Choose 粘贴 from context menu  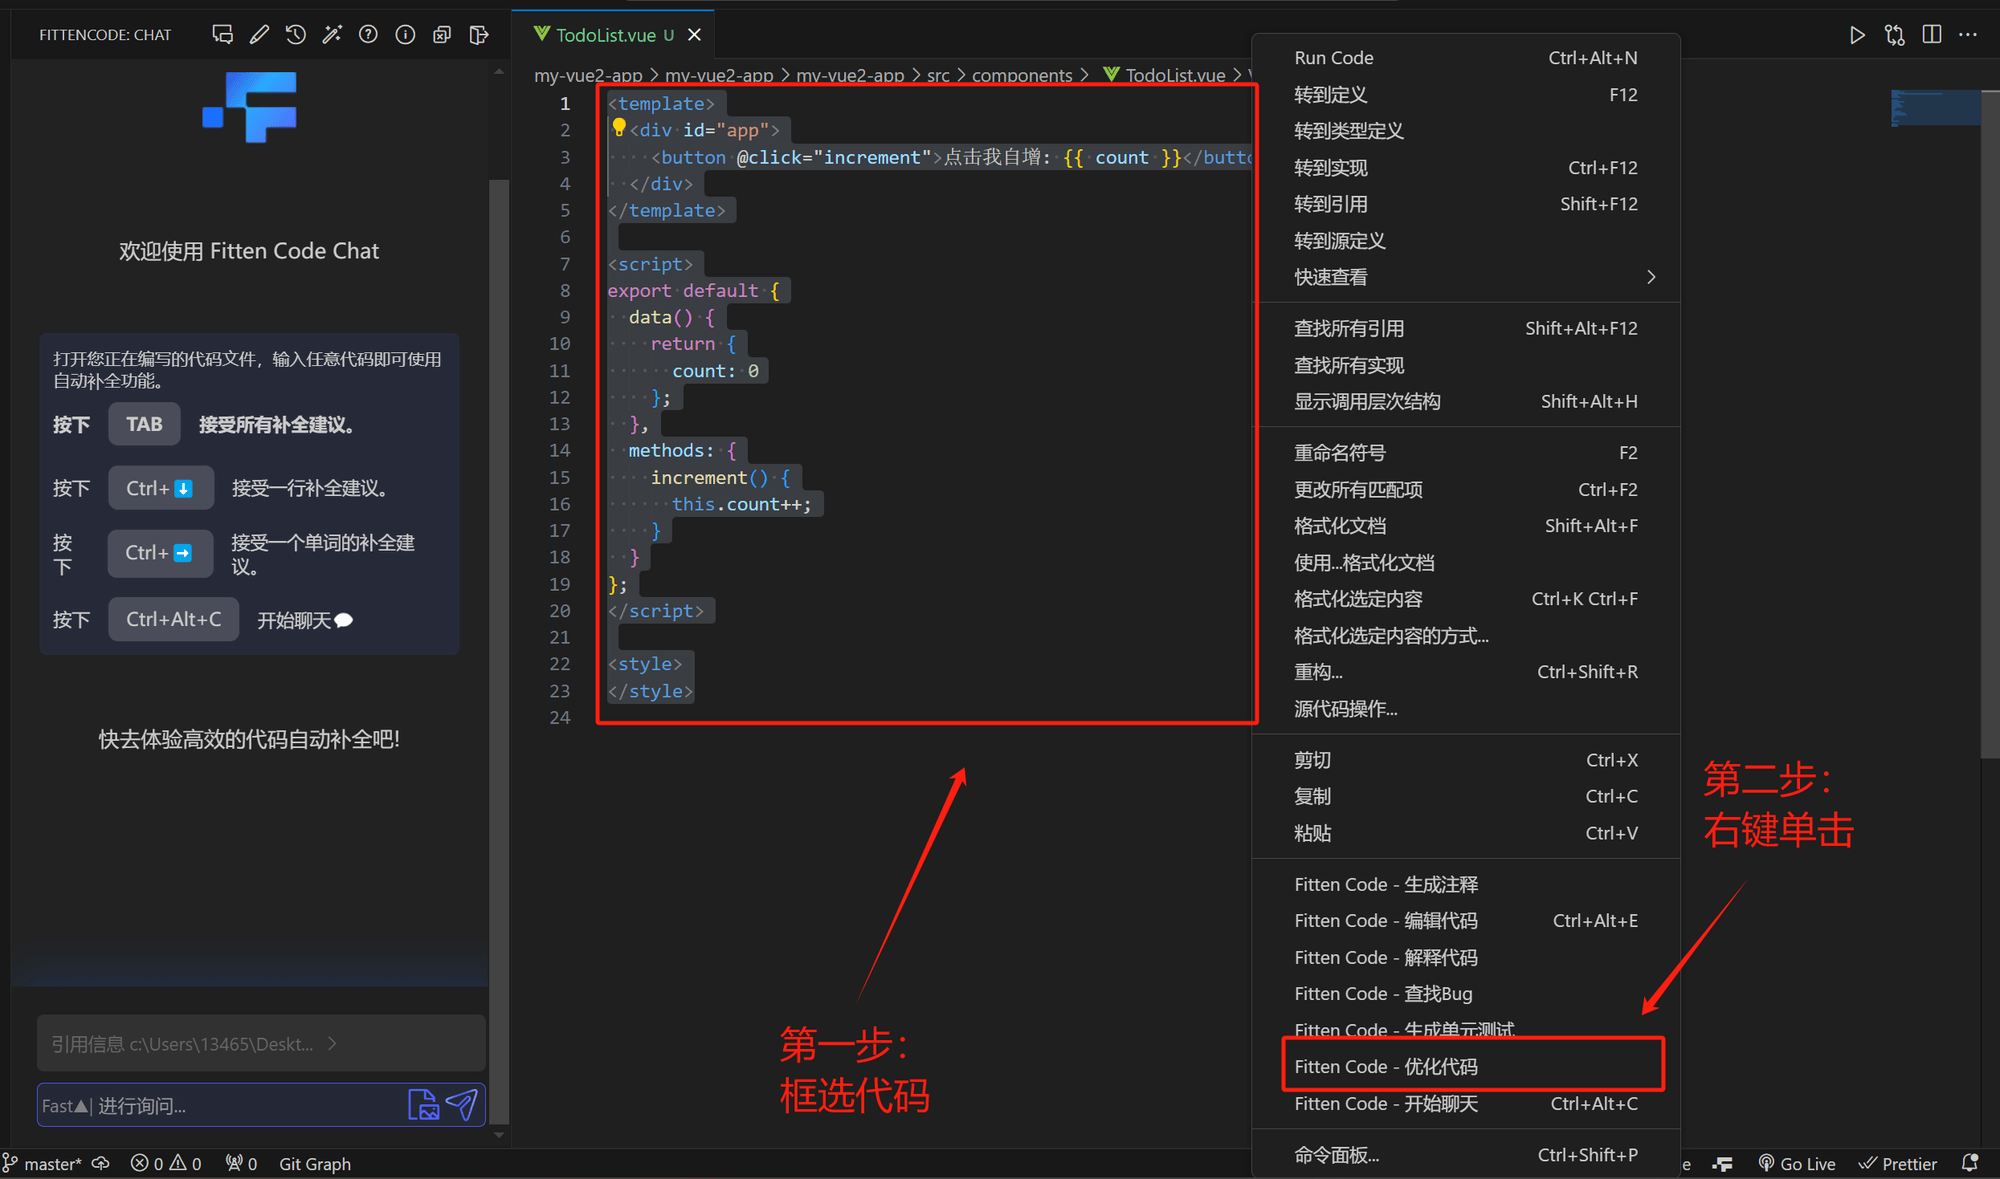coord(1466,833)
